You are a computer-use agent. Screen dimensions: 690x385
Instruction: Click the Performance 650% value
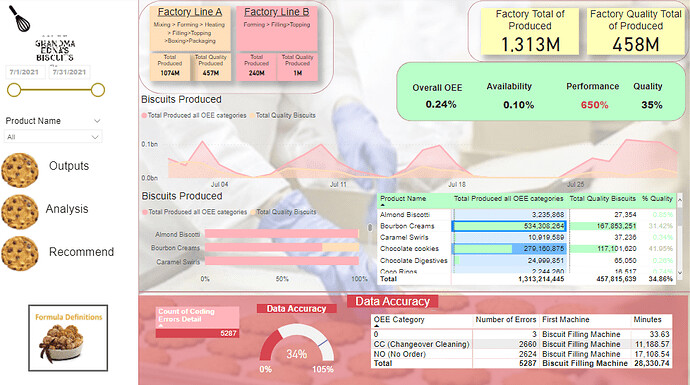pos(594,105)
